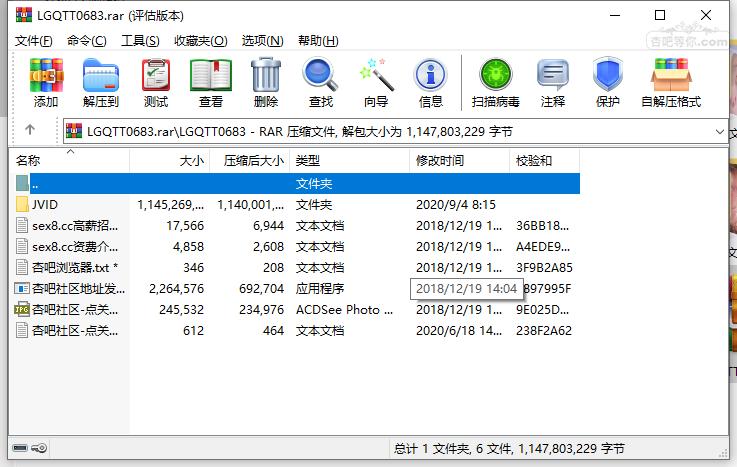This screenshot has width=737, height=467.
Task: Open the 命令(C) menu
Action: click(86, 41)
